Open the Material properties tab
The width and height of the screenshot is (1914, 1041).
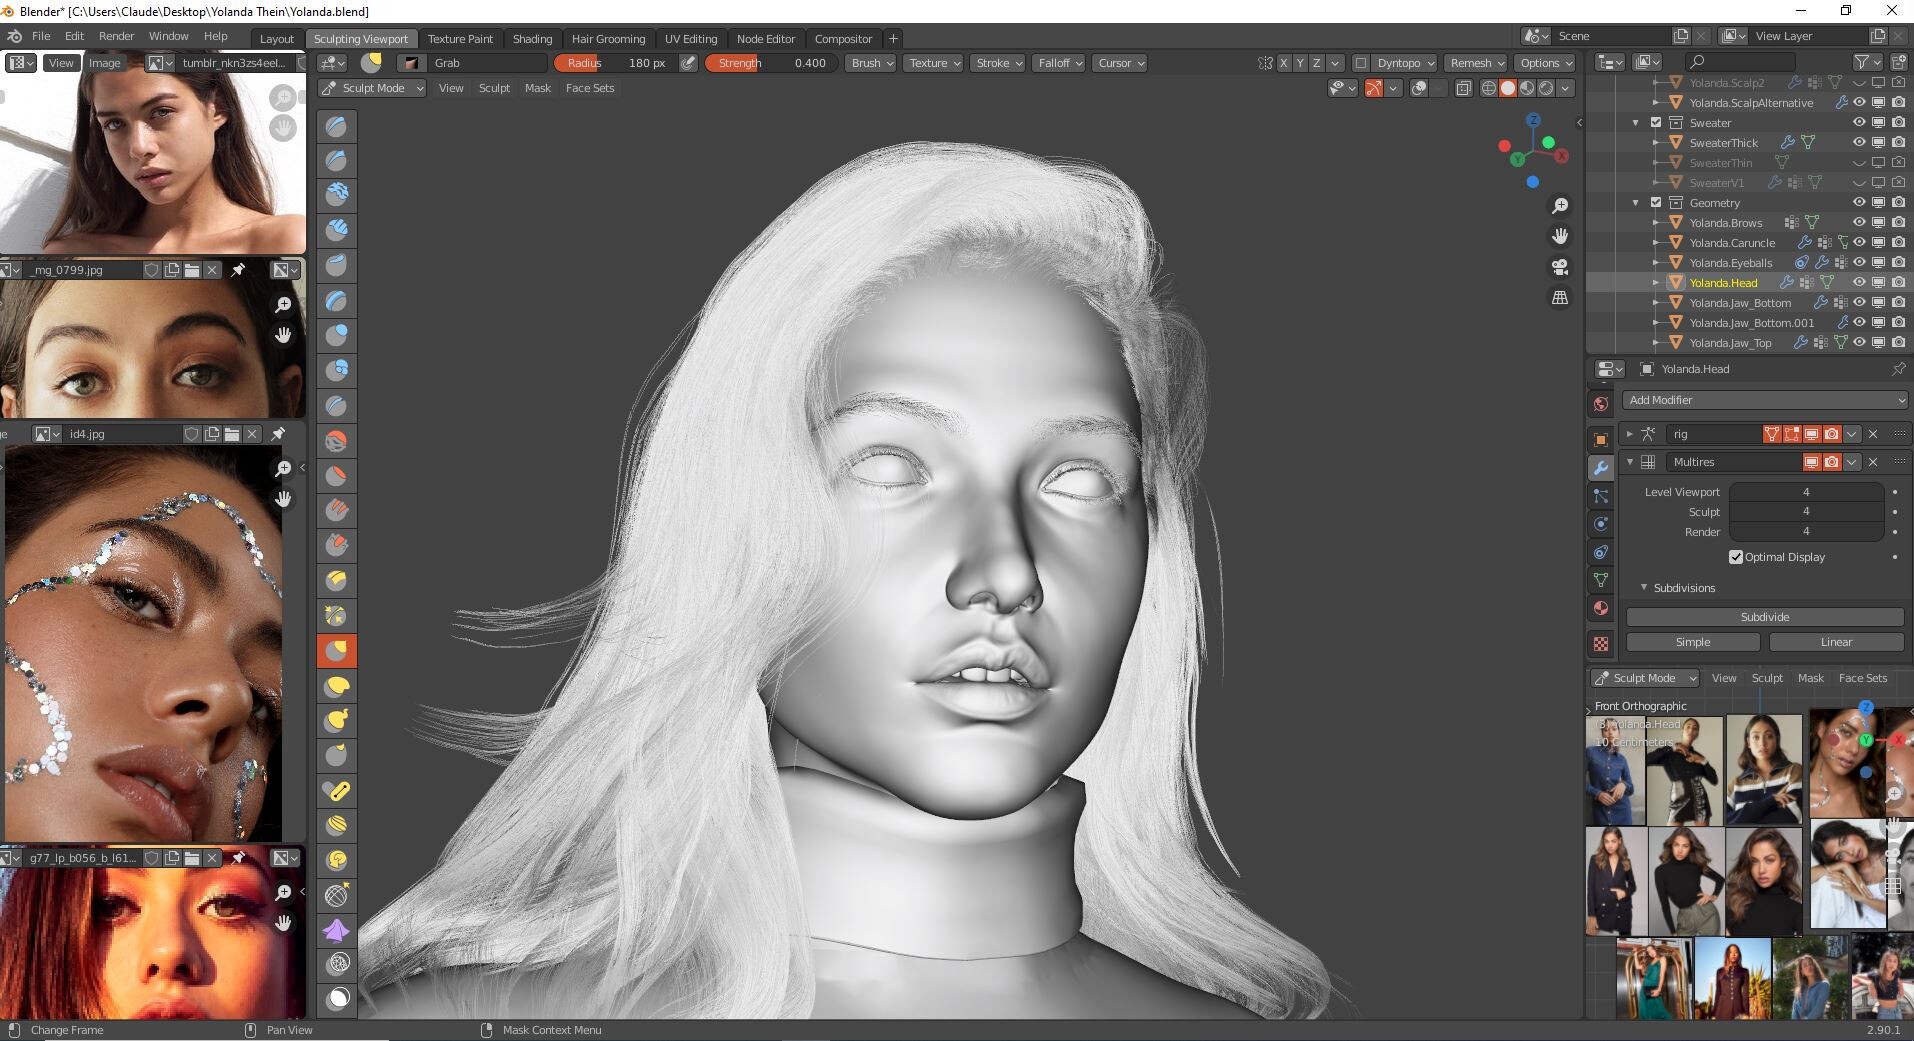click(1601, 609)
